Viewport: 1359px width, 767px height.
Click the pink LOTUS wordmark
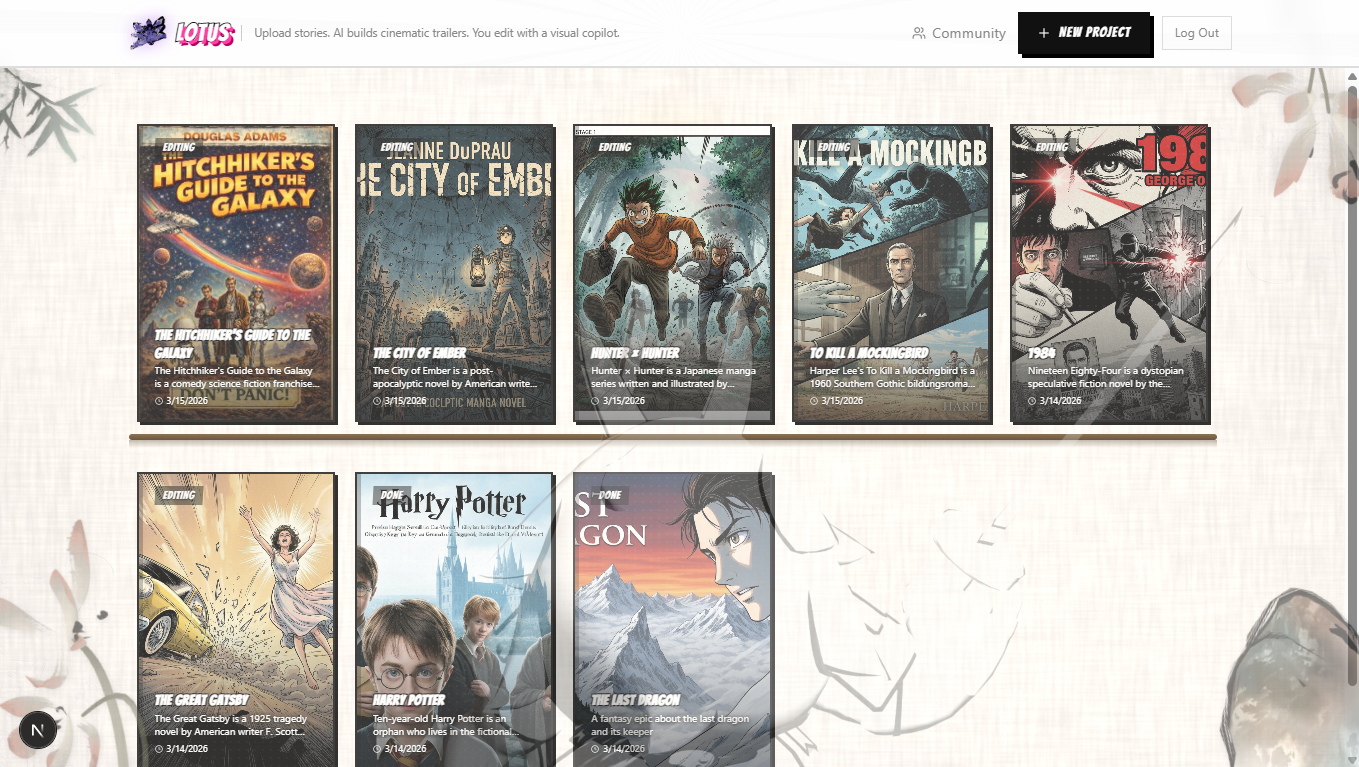point(205,34)
